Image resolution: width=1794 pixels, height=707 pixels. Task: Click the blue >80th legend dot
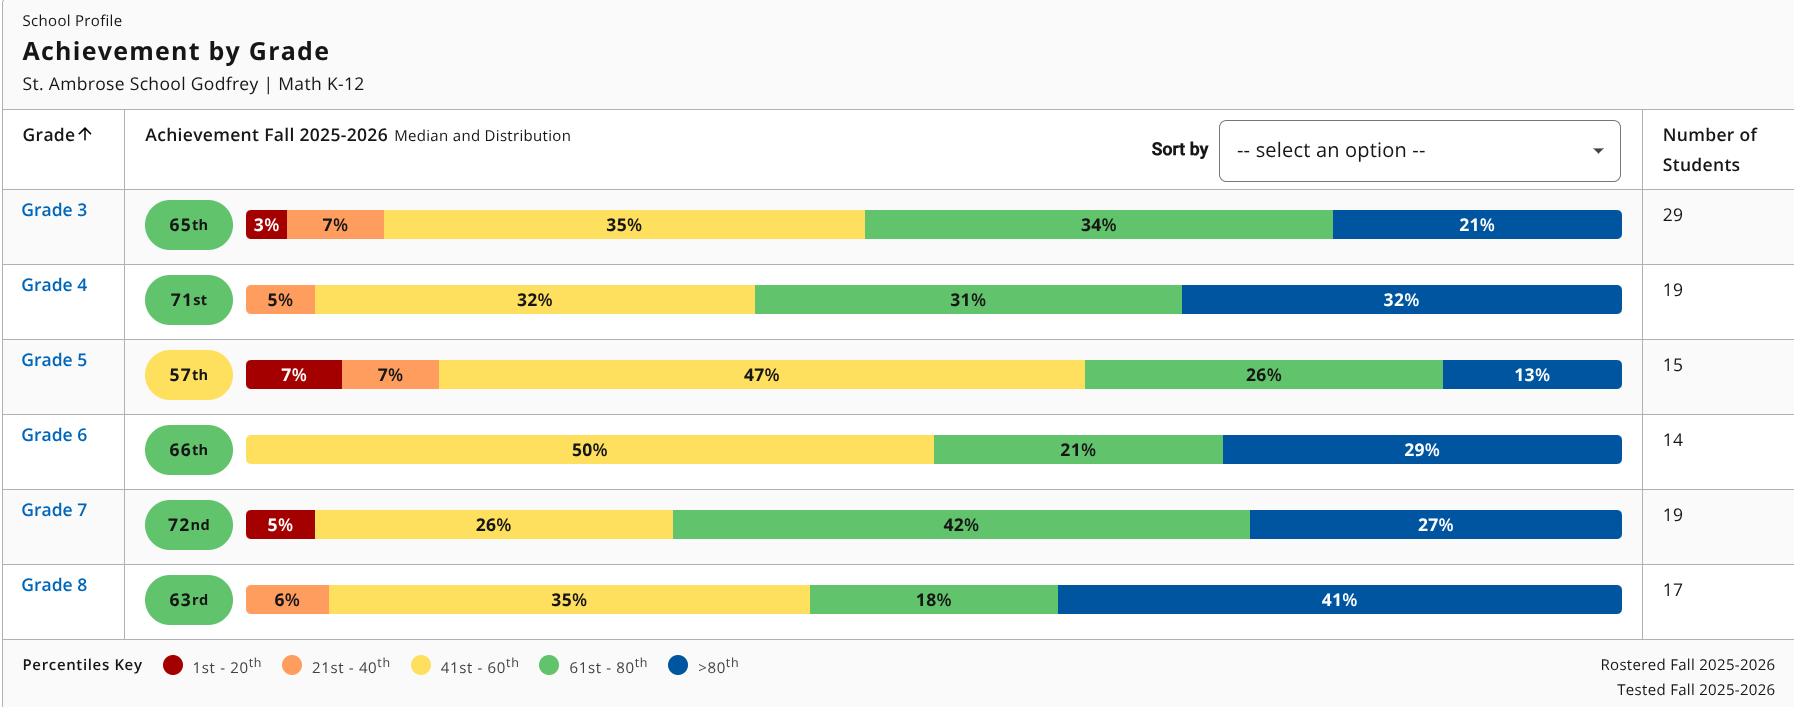(x=678, y=665)
